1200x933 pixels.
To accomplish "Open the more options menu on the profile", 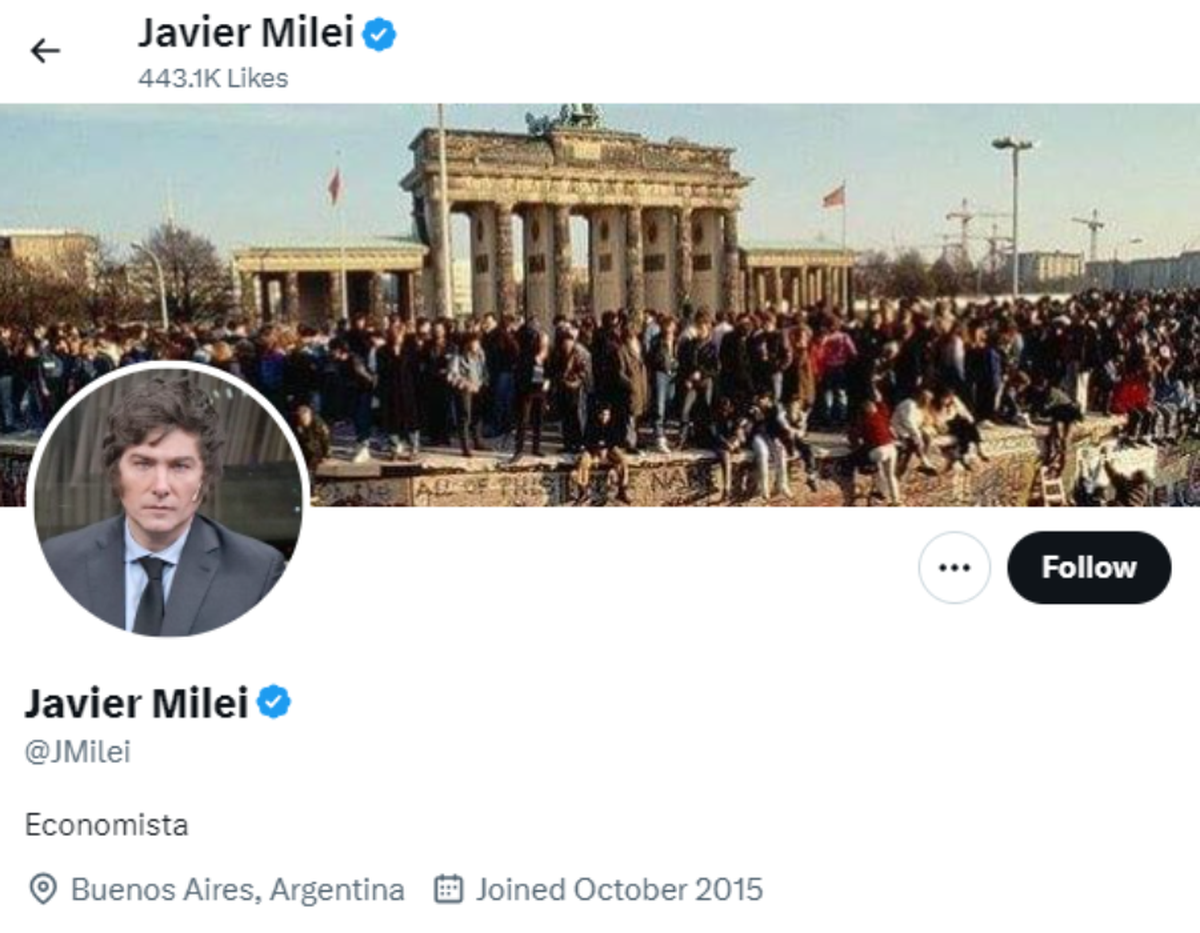I will (954, 567).
